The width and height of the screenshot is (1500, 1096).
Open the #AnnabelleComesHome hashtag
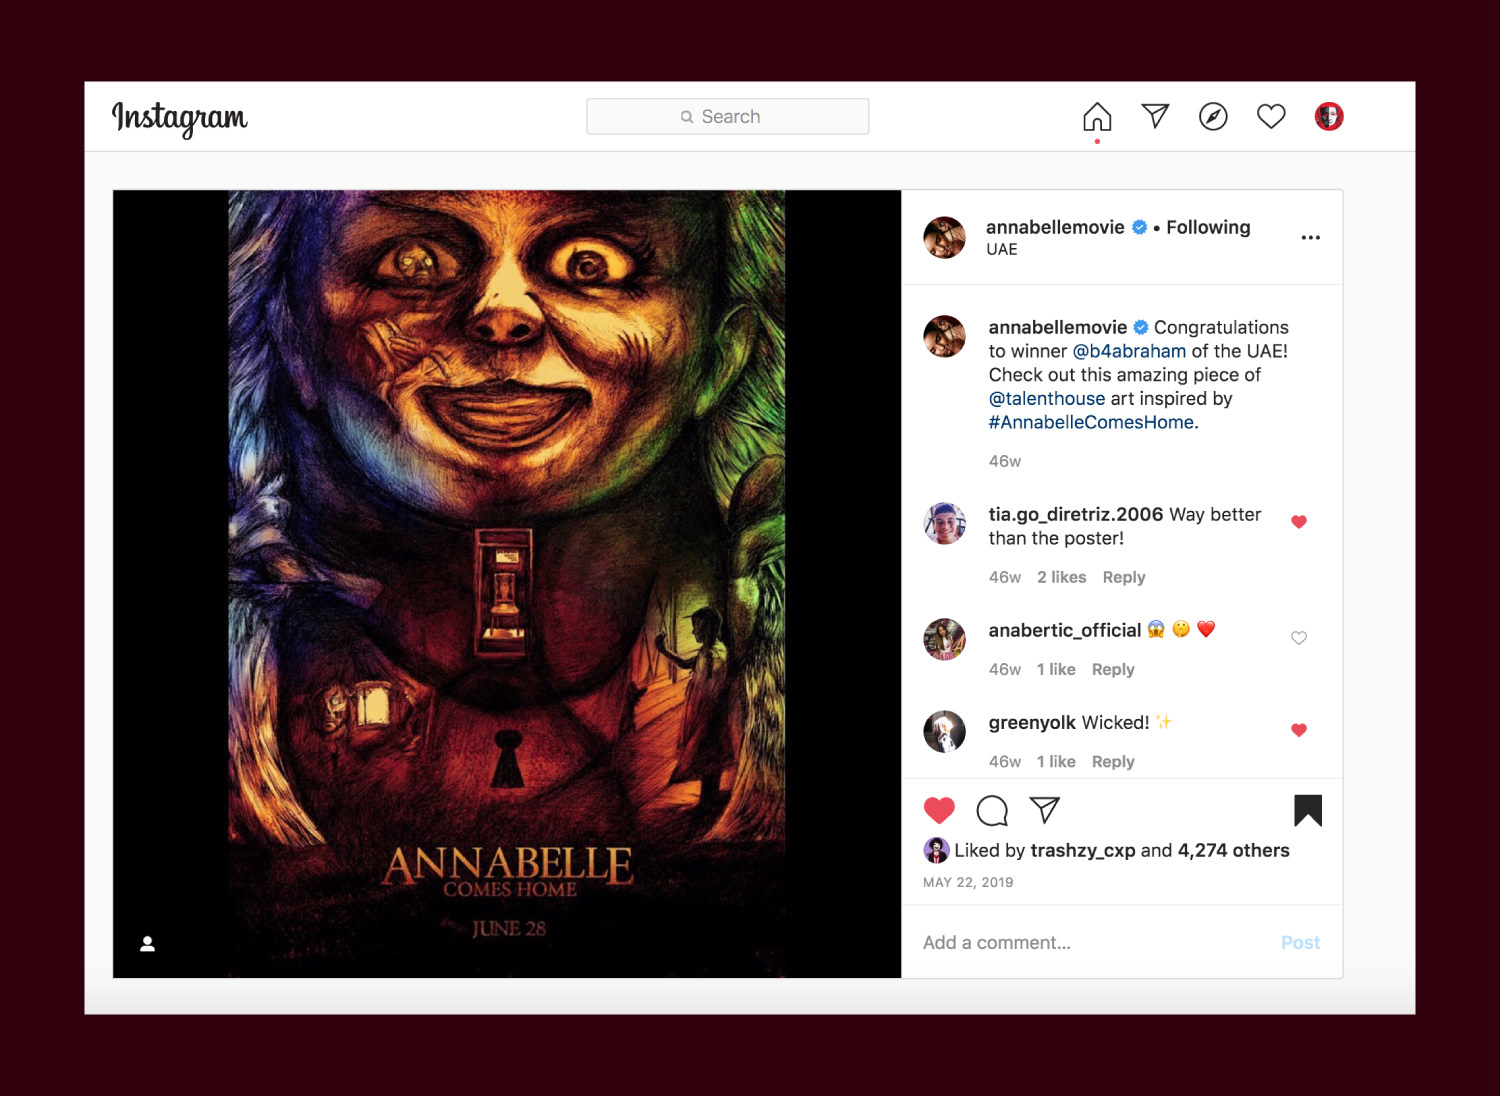tap(1091, 422)
